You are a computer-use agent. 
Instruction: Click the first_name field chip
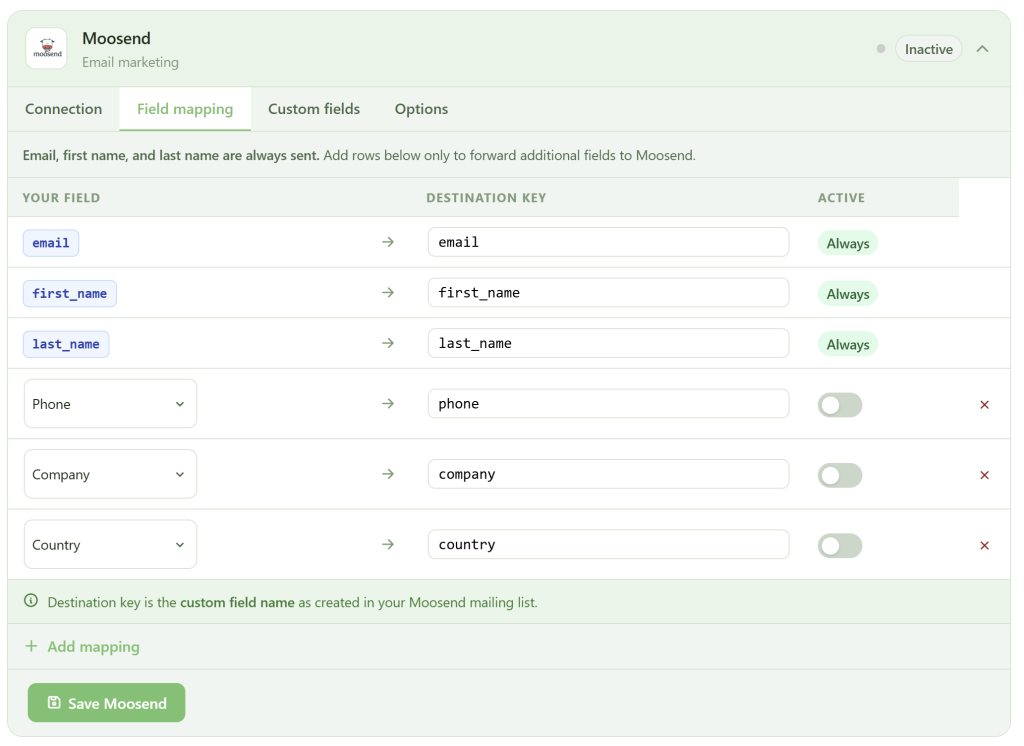(x=70, y=293)
